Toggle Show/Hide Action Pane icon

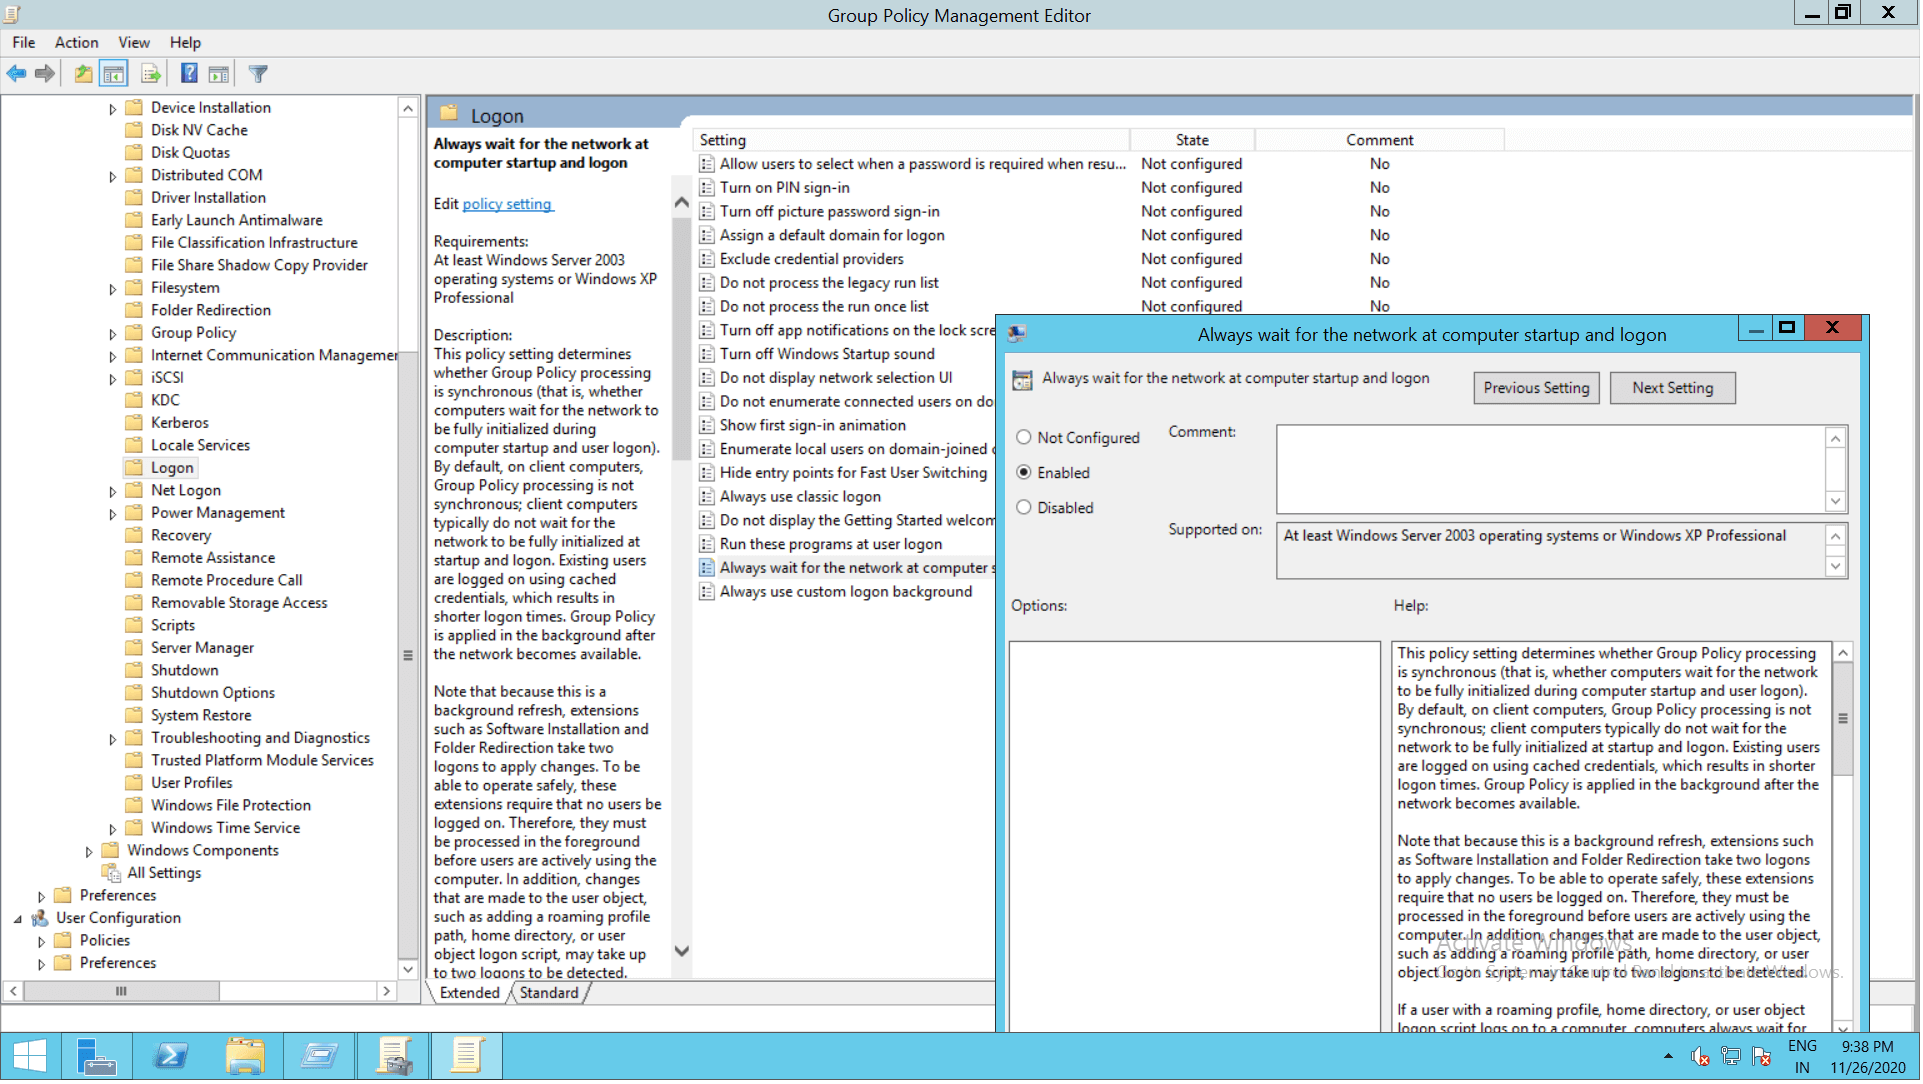(219, 73)
